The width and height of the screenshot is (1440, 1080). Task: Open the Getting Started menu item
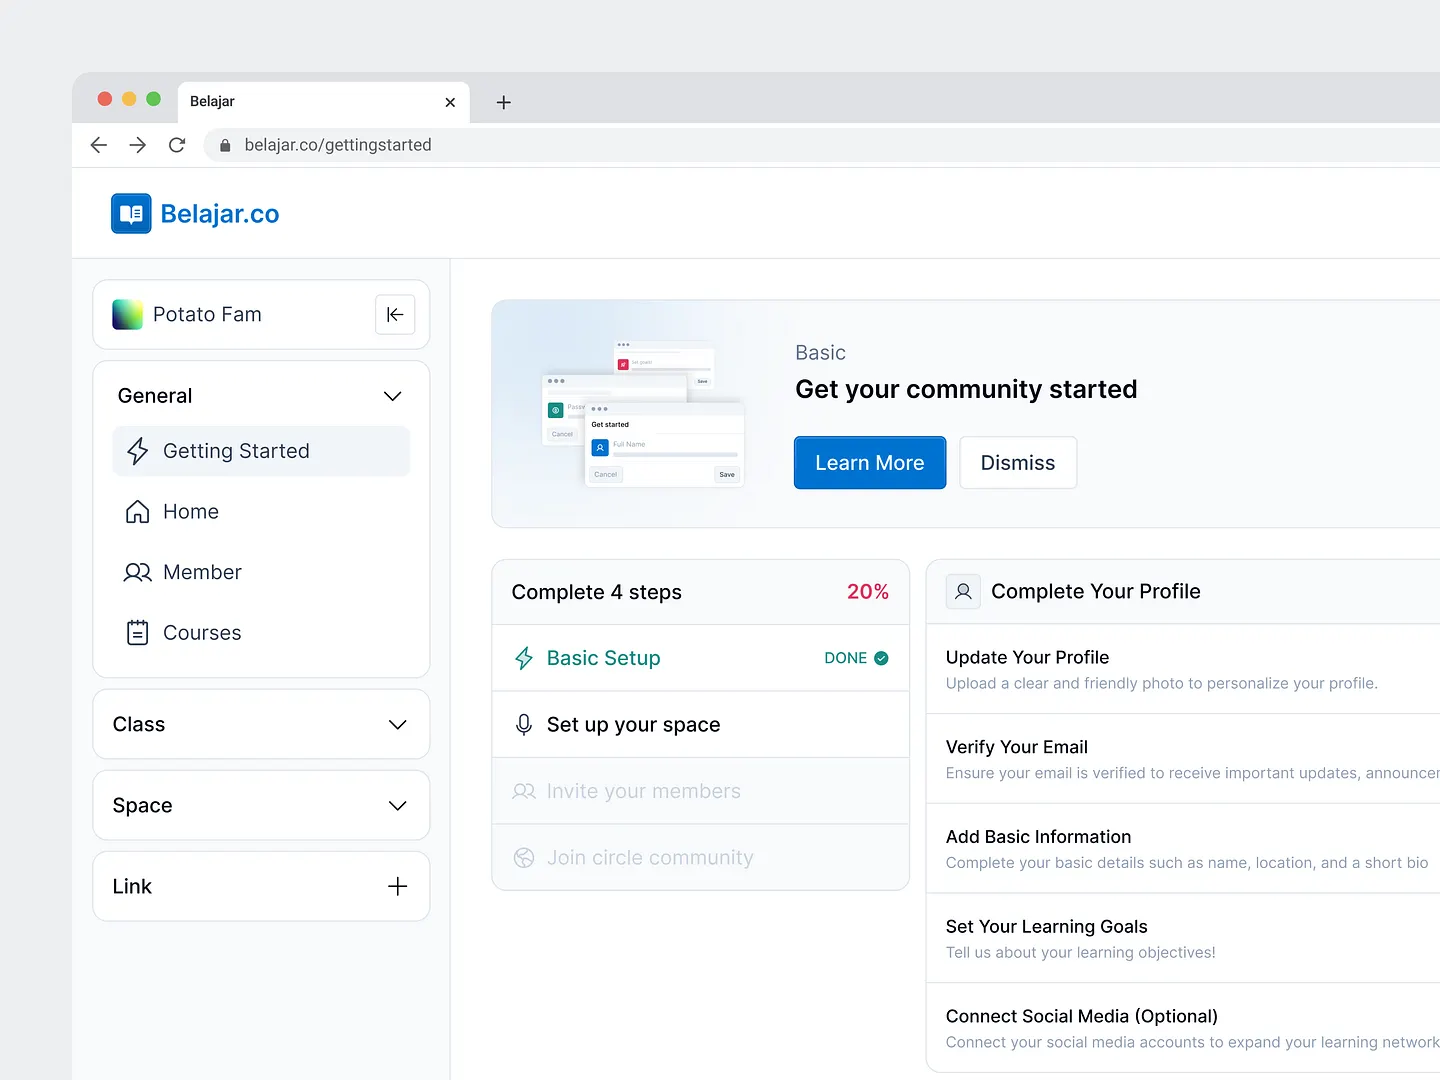pos(261,451)
